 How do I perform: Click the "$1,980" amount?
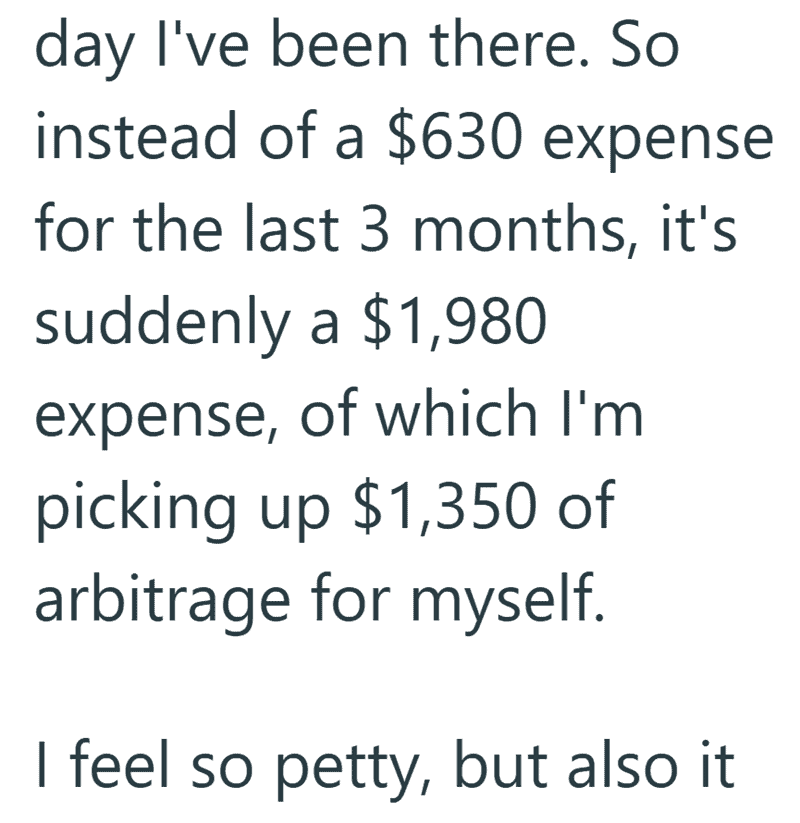[x=455, y=321]
